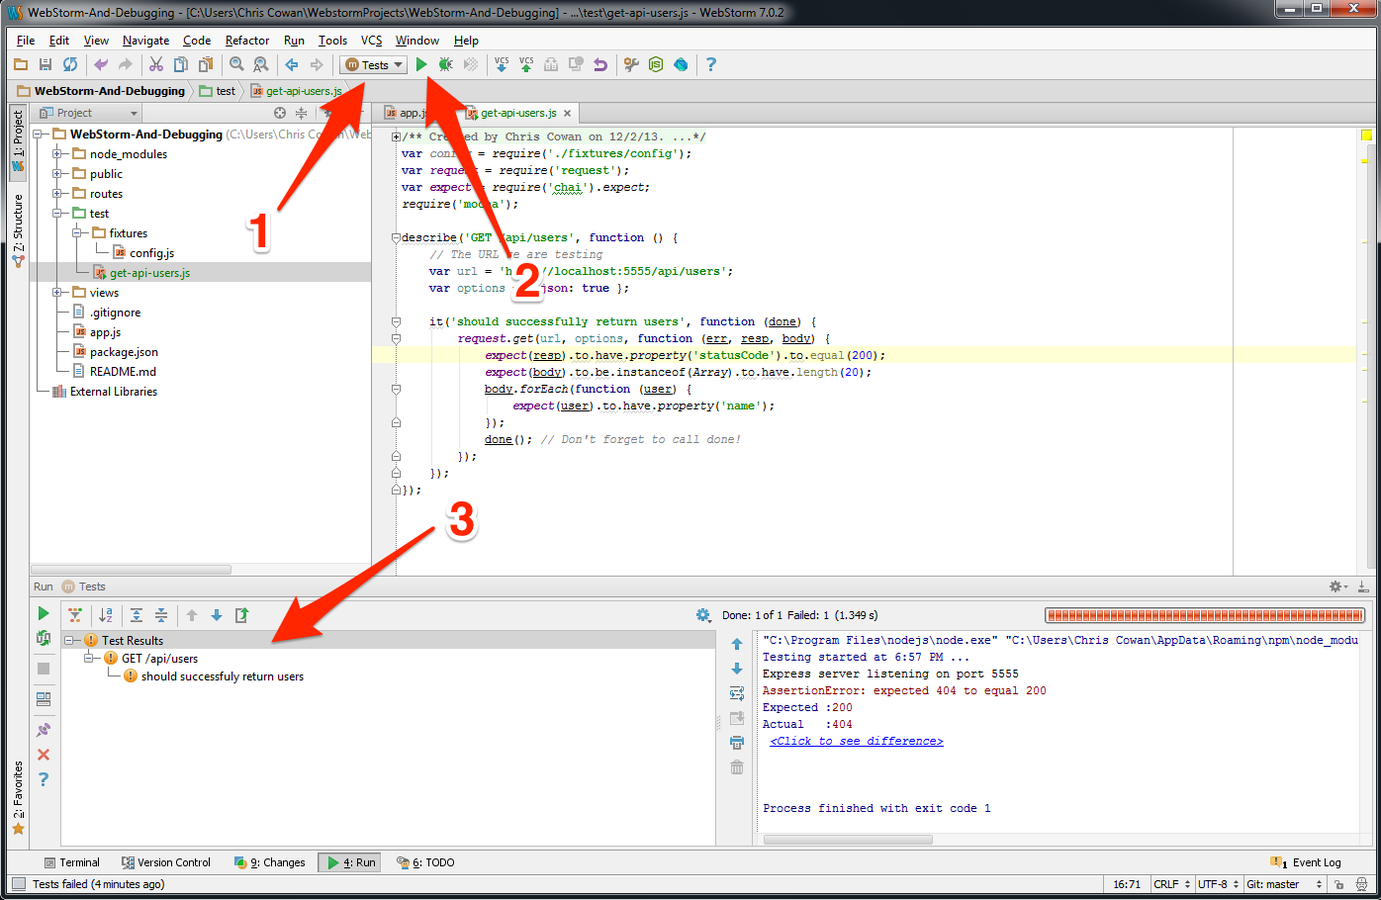1381x900 pixels.
Task: Export test results icon
Action: click(241, 615)
